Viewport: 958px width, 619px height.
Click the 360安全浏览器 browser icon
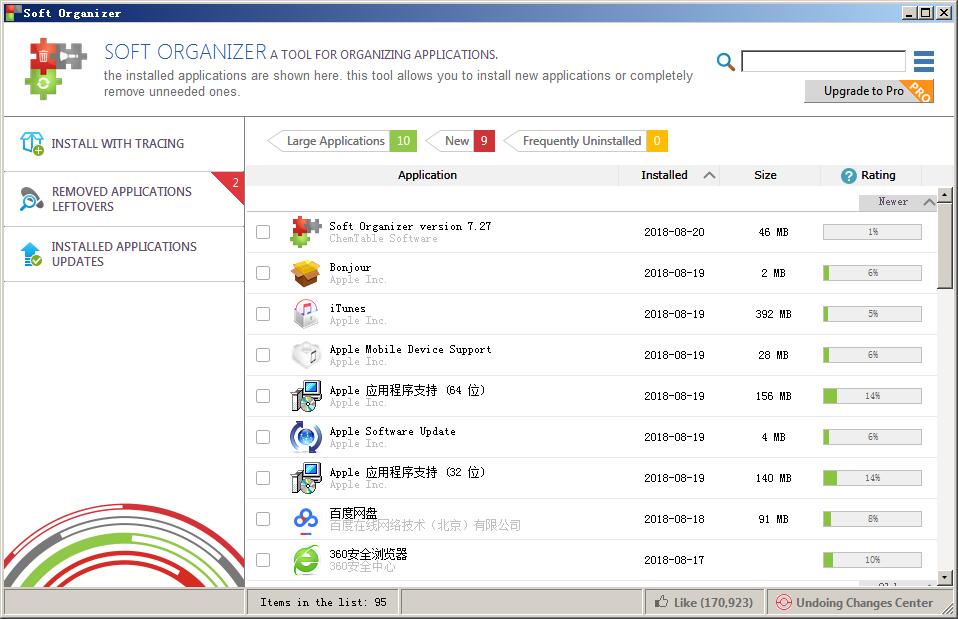tap(306, 559)
